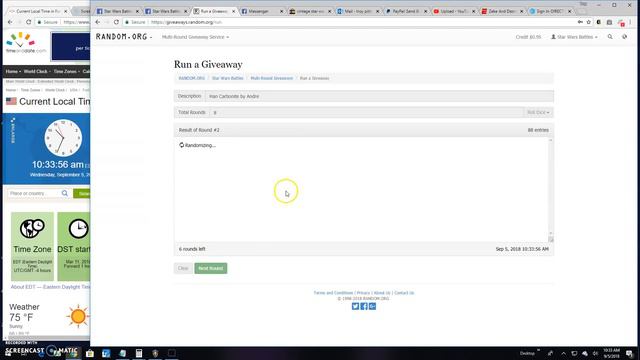Viewport: 640px width, 360px height.
Task: Click the search magnifier in RANDOM.ORG navbar
Action: [610, 37]
